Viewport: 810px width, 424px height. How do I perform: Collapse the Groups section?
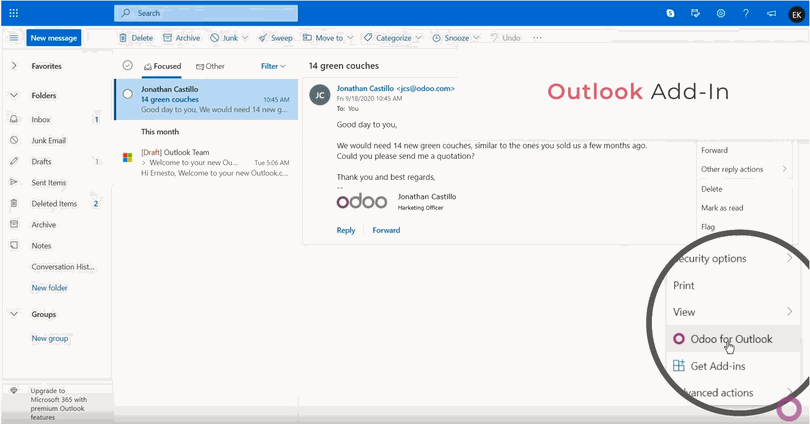14,314
